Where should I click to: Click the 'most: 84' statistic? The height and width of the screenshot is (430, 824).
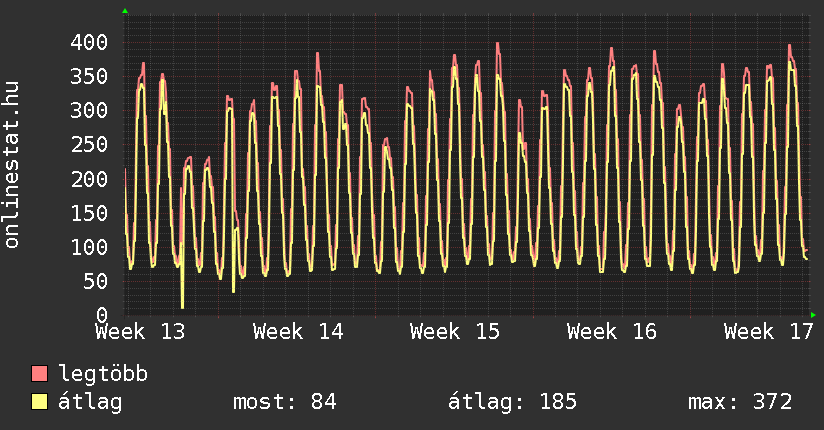pyautogui.click(x=284, y=402)
